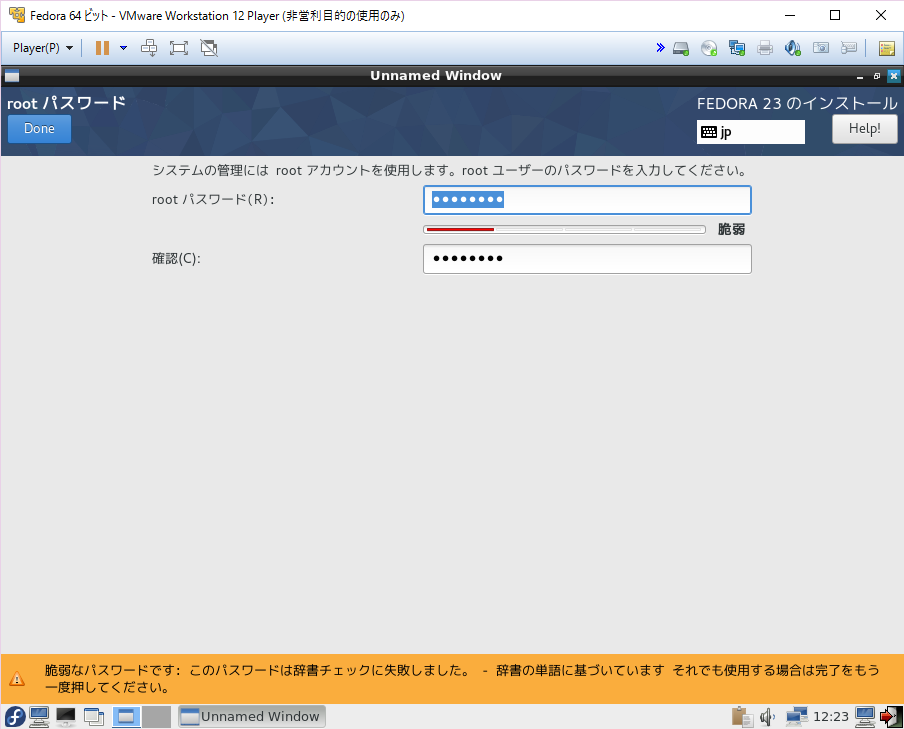Select the Unnamed Window taskbar entry

251,716
